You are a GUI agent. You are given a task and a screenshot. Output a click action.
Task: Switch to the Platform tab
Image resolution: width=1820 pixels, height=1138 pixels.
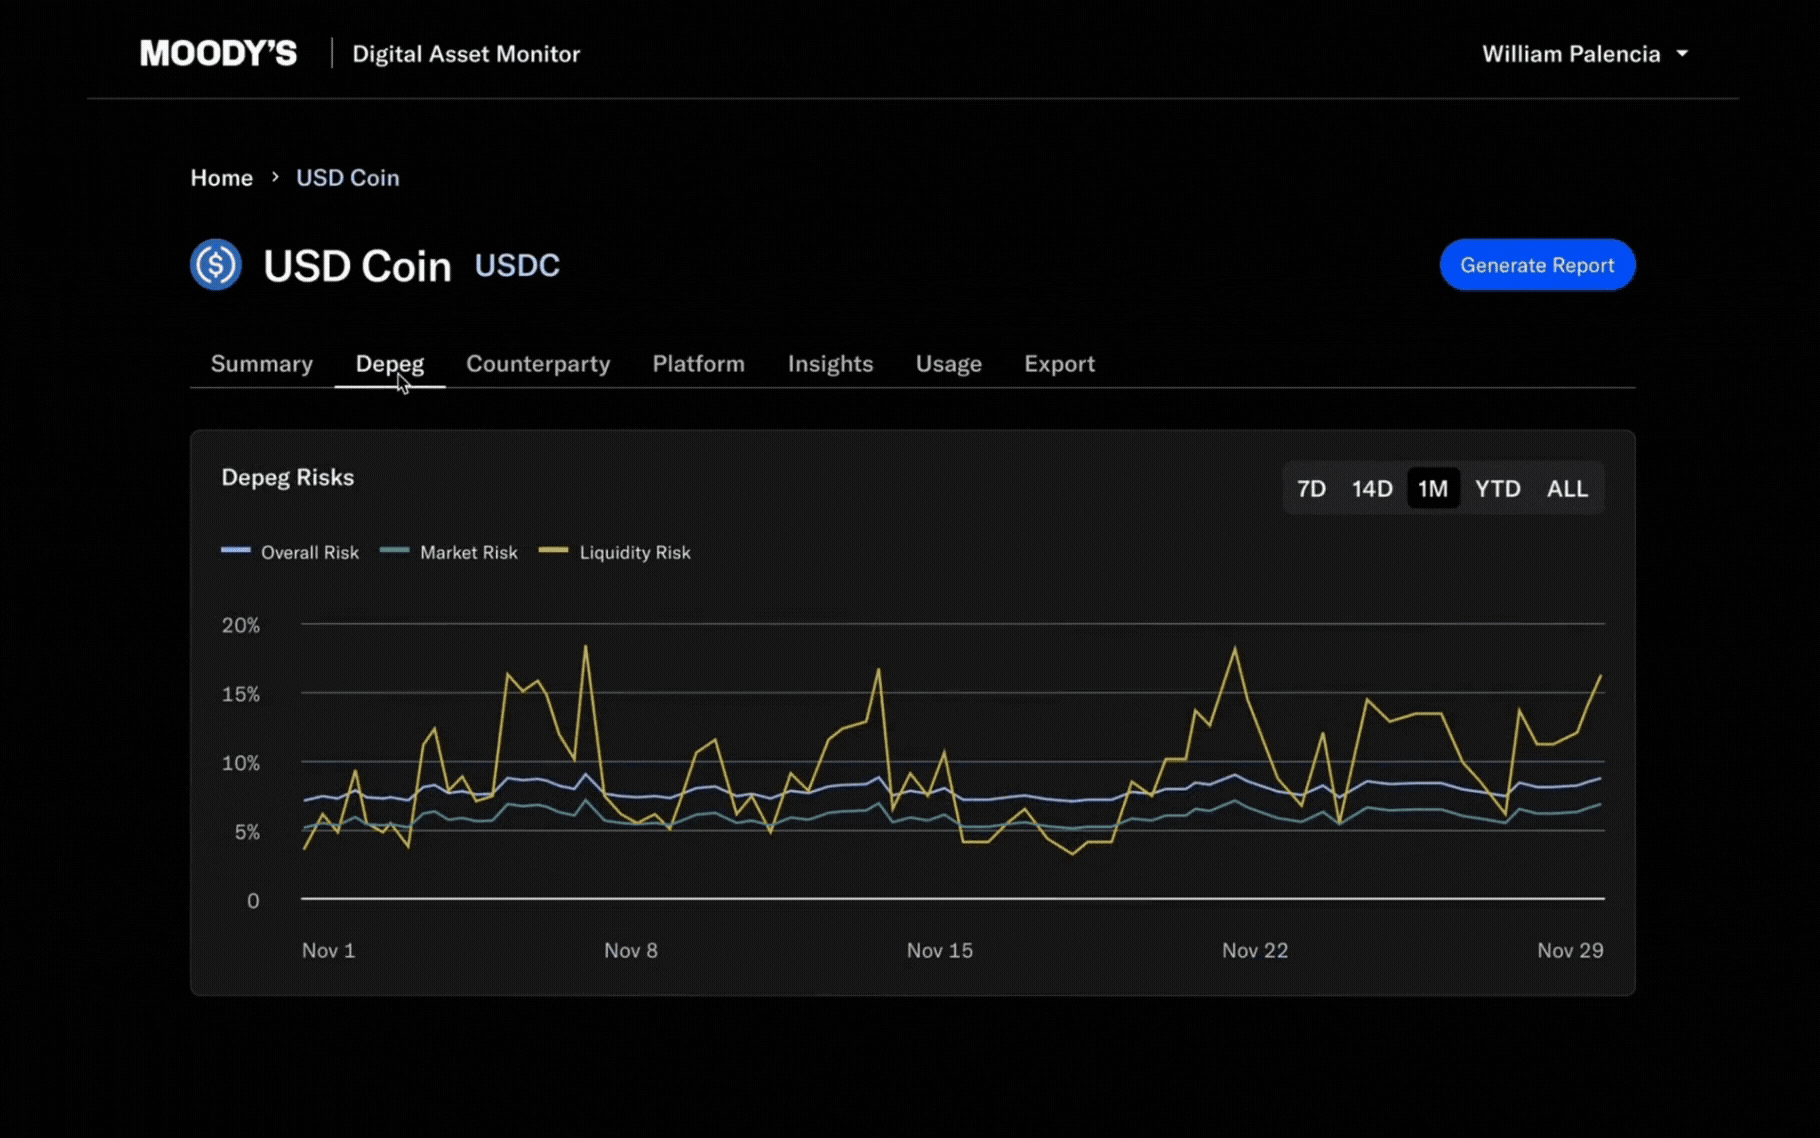click(698, 364)
